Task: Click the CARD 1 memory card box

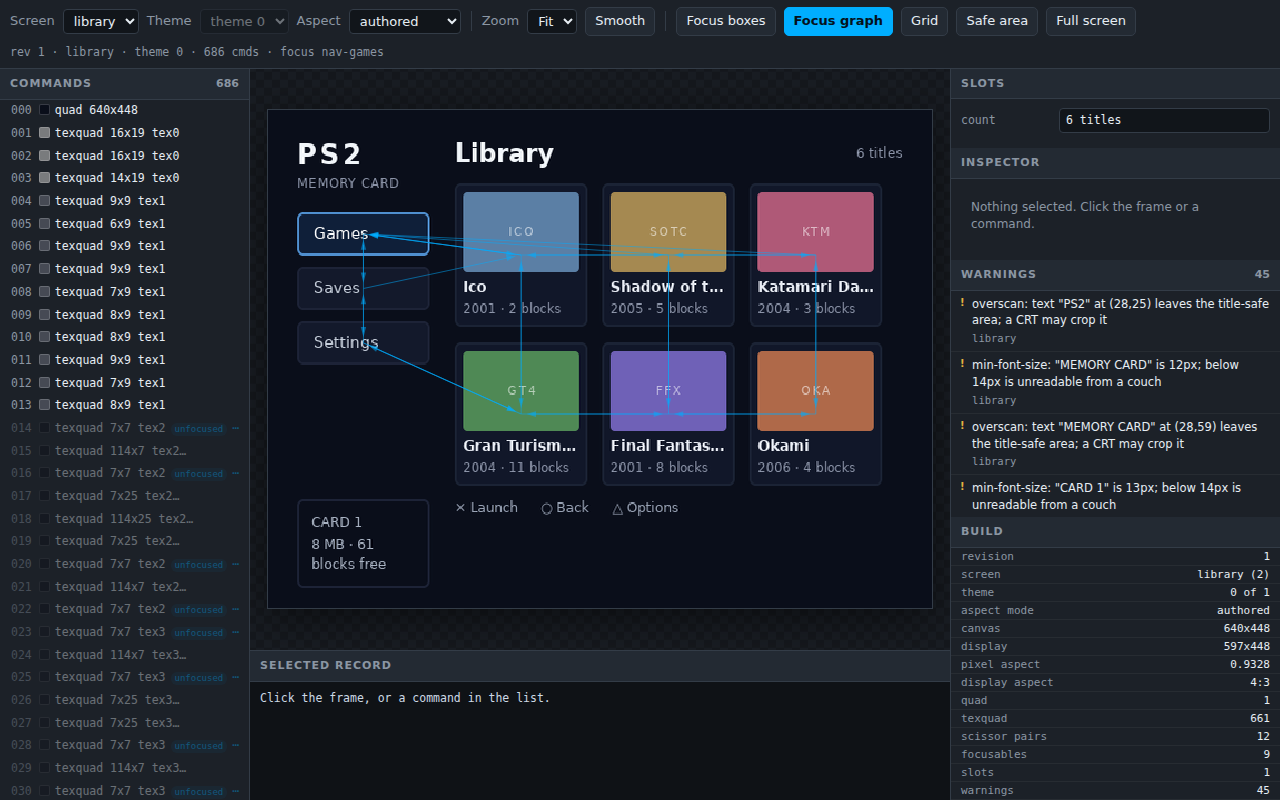Action: coord(363,544)
